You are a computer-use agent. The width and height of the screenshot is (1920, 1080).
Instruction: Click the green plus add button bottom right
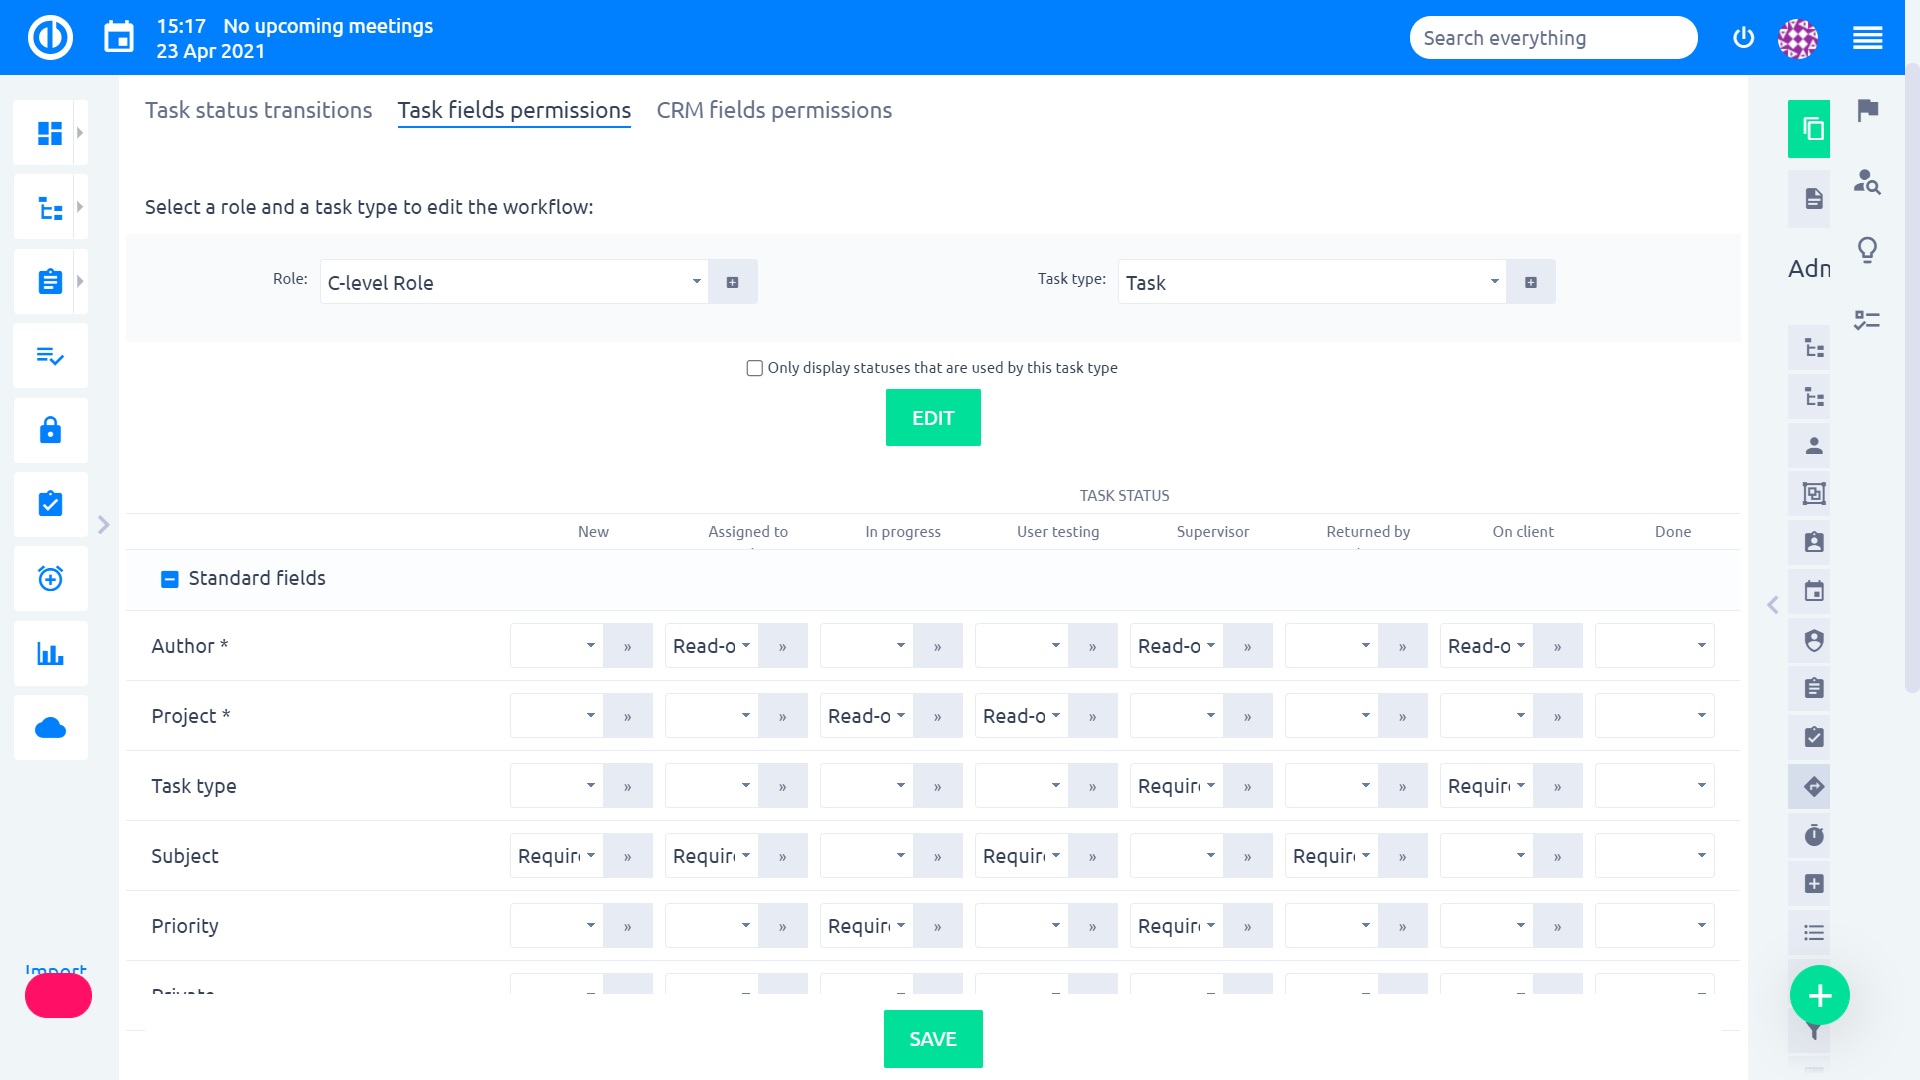point(1820,994)
